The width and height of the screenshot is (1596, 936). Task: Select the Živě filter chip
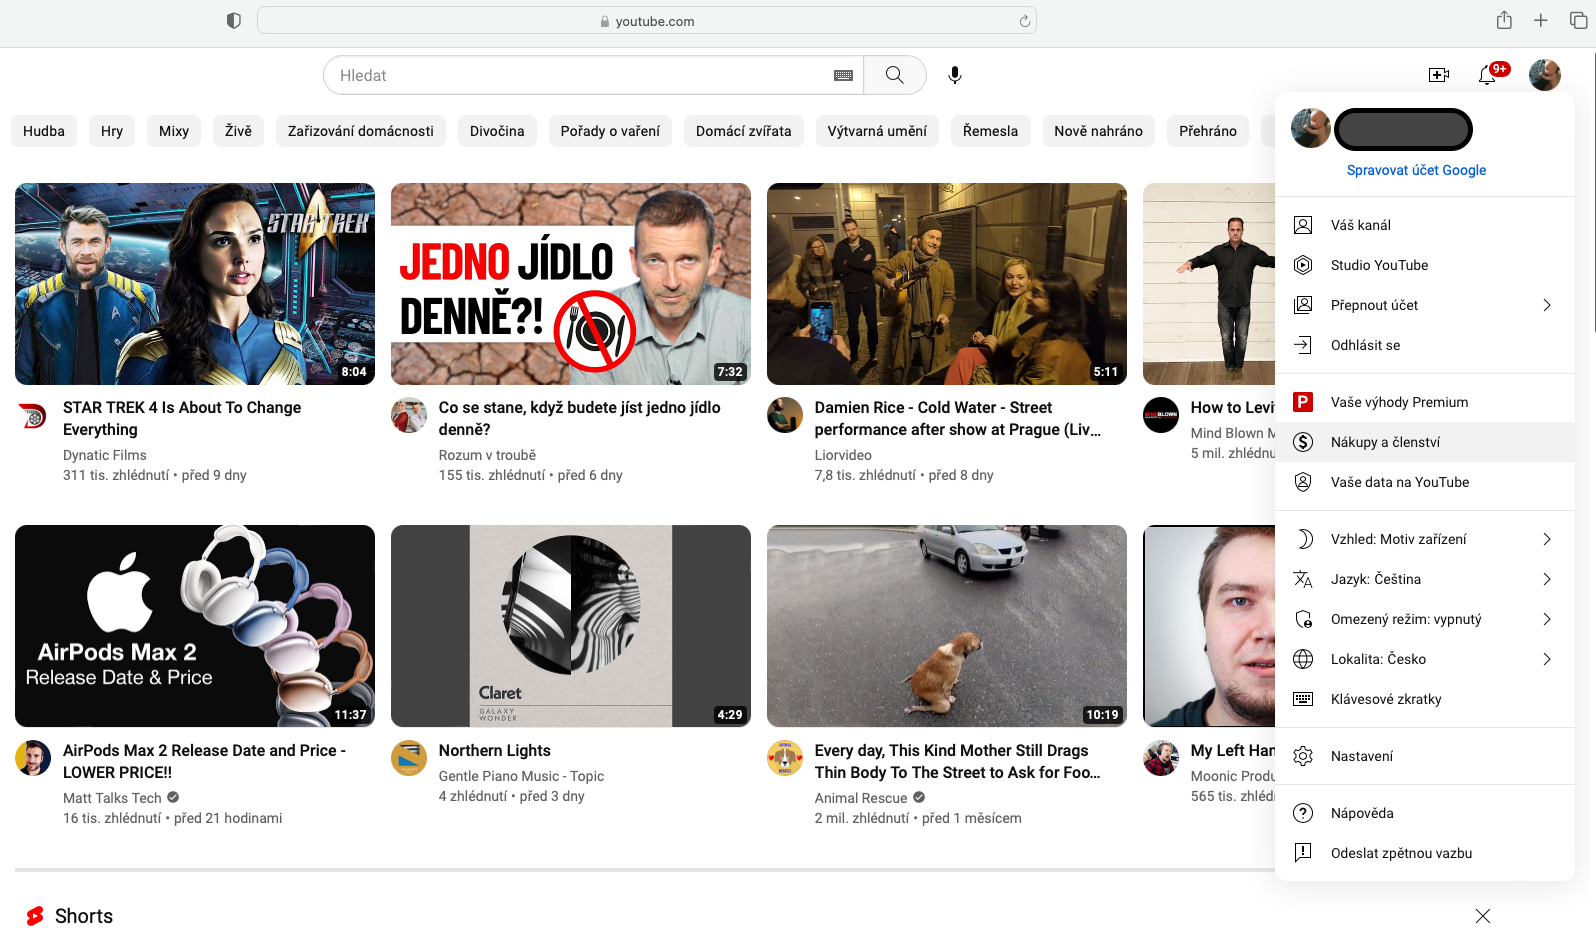238,131
